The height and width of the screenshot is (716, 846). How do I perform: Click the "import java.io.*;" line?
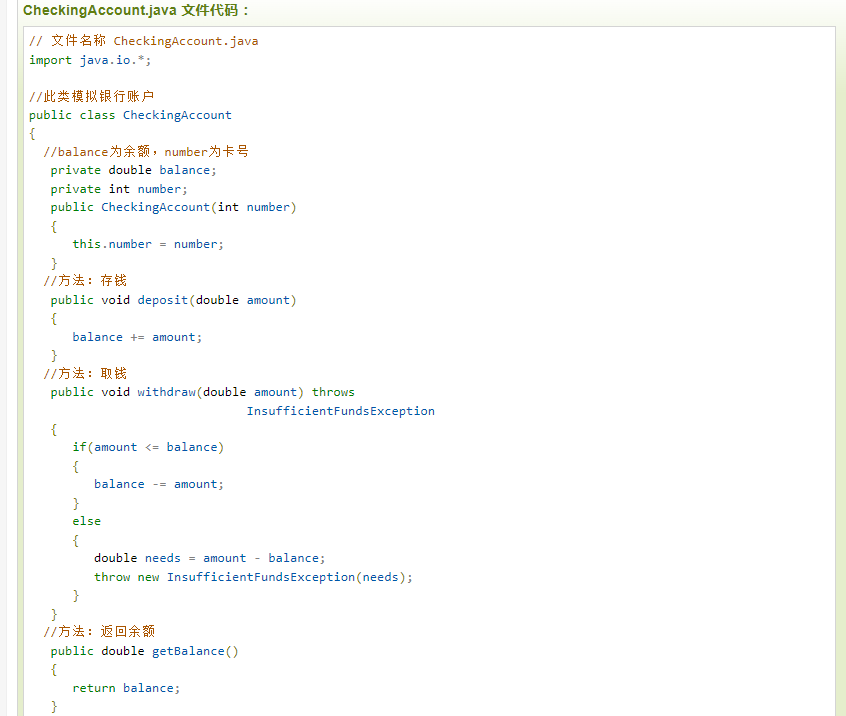point(90,60)
